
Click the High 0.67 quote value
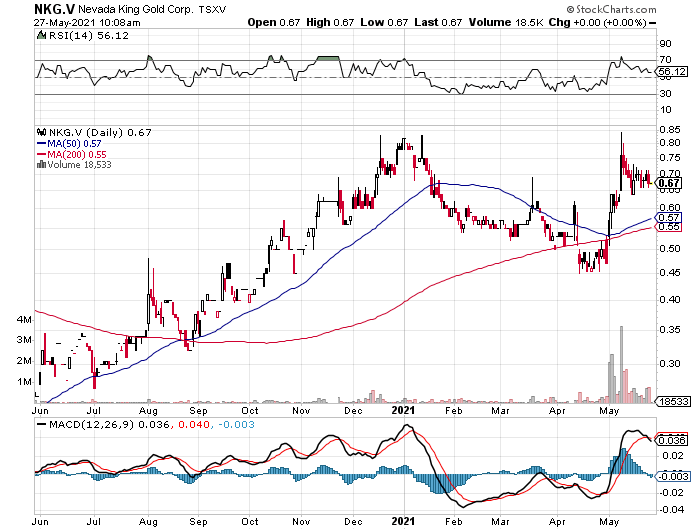330,22
